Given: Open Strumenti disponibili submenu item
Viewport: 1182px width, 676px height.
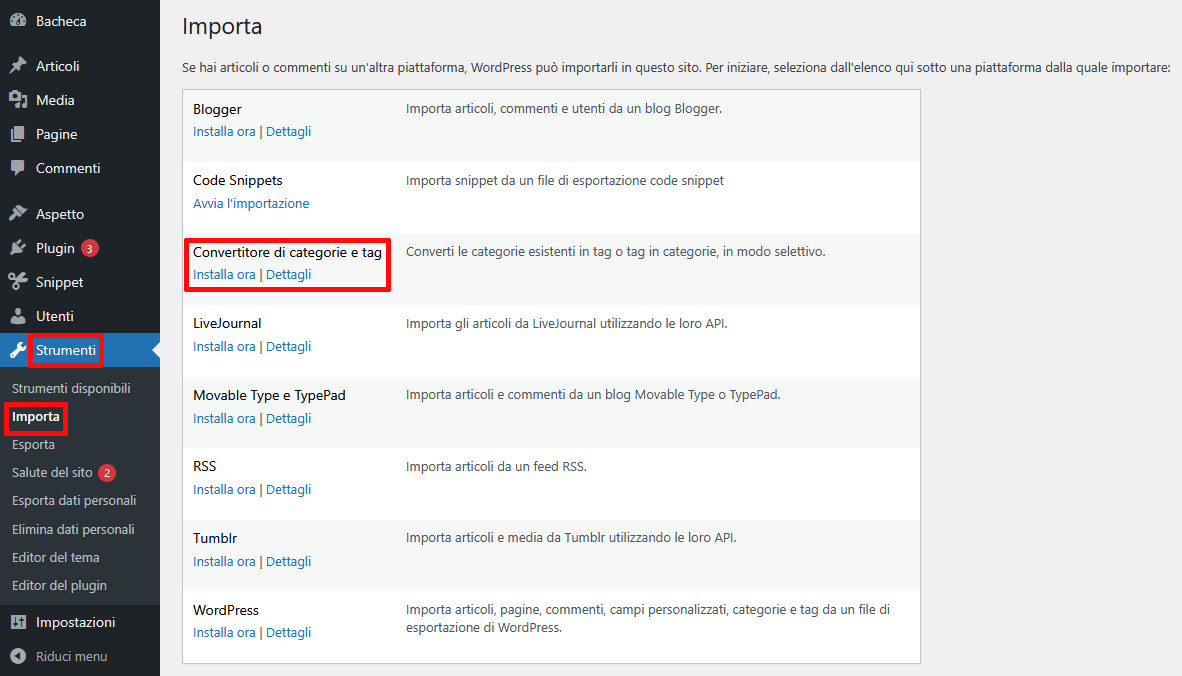Looking at the screenshot, I should [71, 388].
